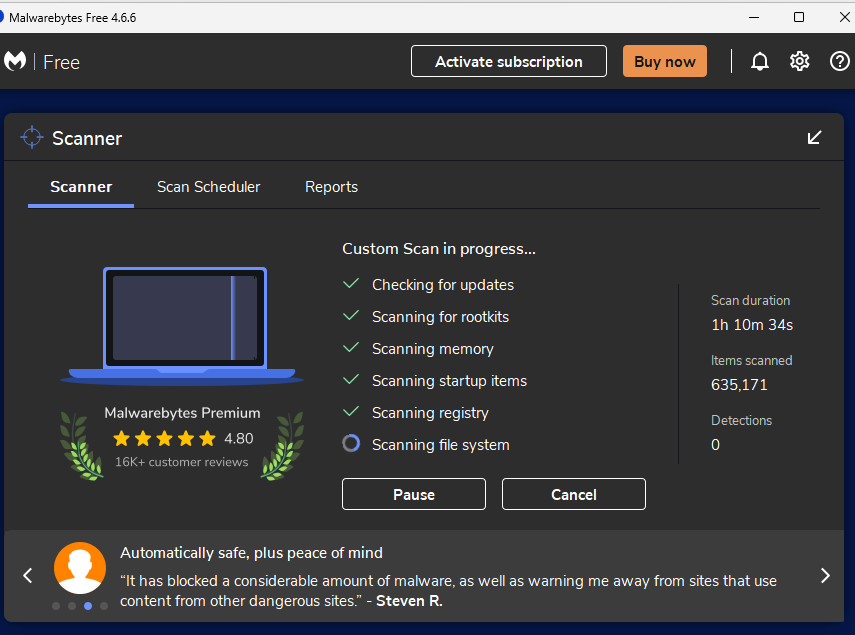855x635 pixels.
Task: Select the second testimonial dot
Action: click(72, 606)
